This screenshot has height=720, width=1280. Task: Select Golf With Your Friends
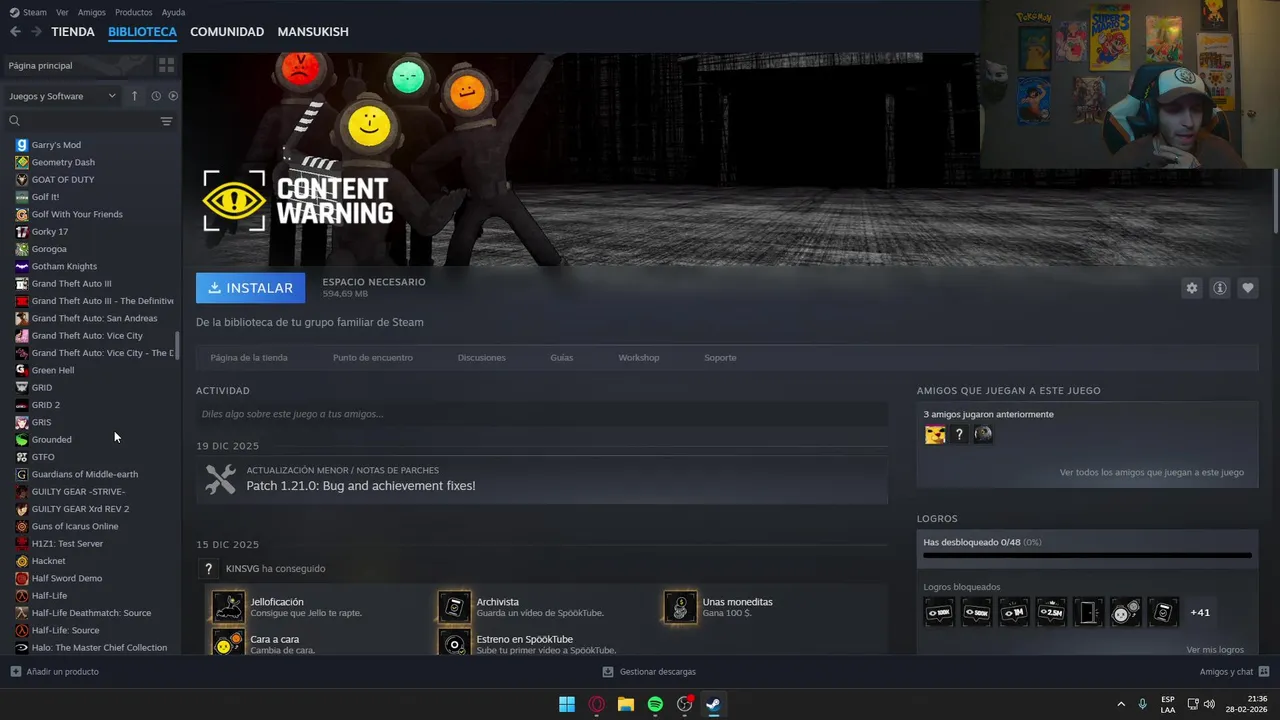77,214
